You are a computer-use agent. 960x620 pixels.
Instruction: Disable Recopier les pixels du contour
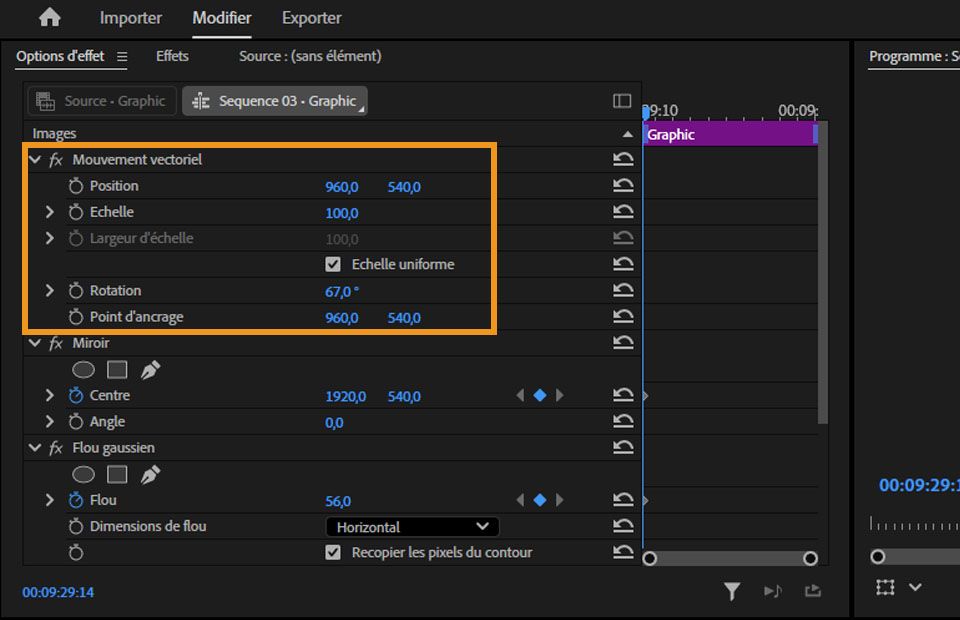click(333, 551)
